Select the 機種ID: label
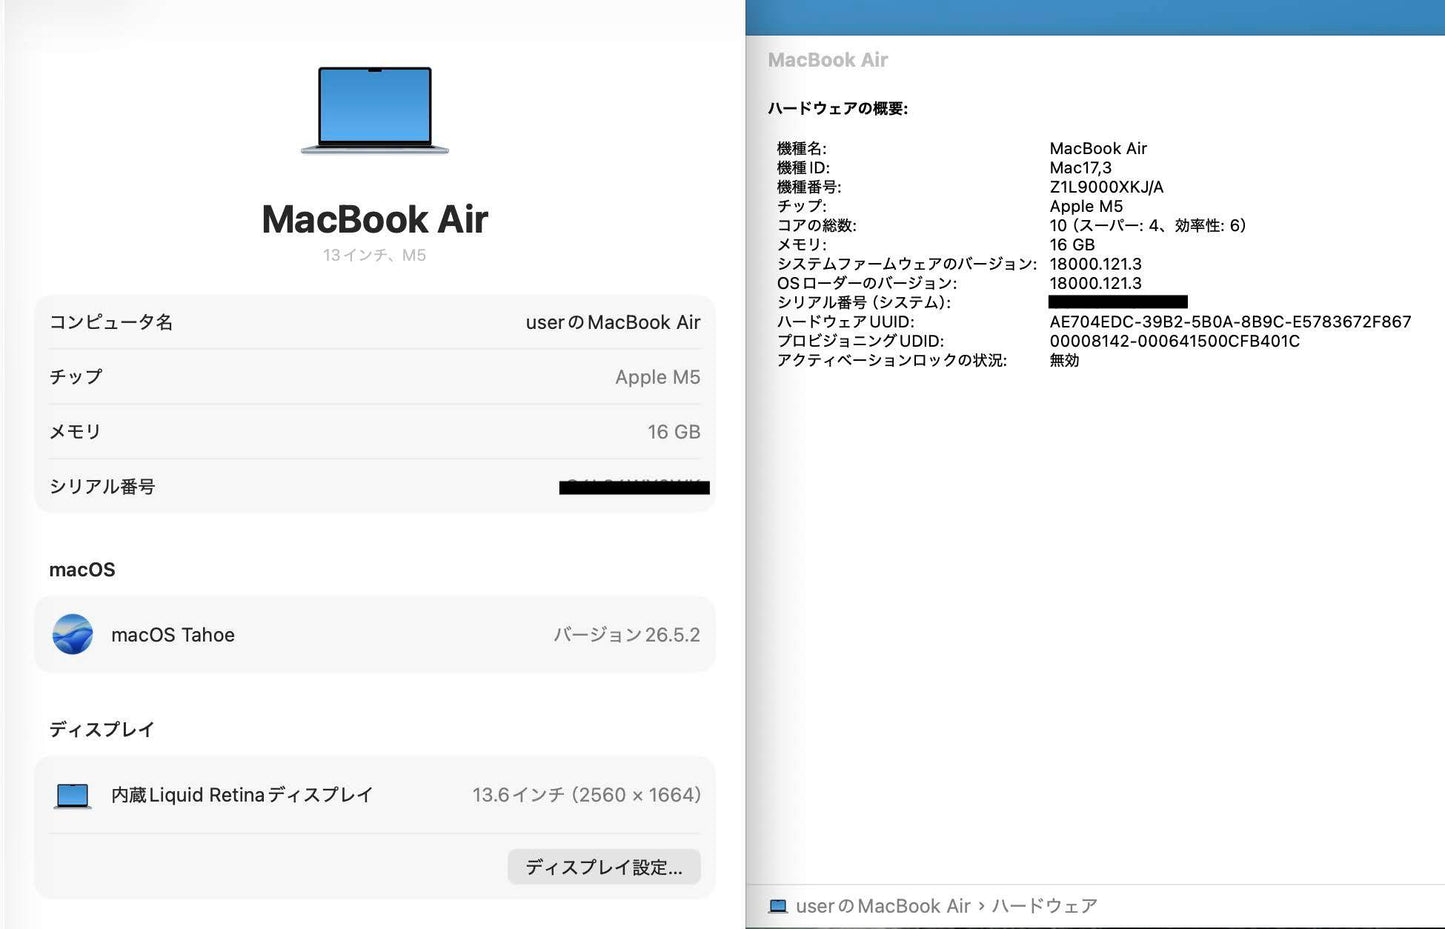The height and width of the screenshot is (929, 1445). coord(803,168)
